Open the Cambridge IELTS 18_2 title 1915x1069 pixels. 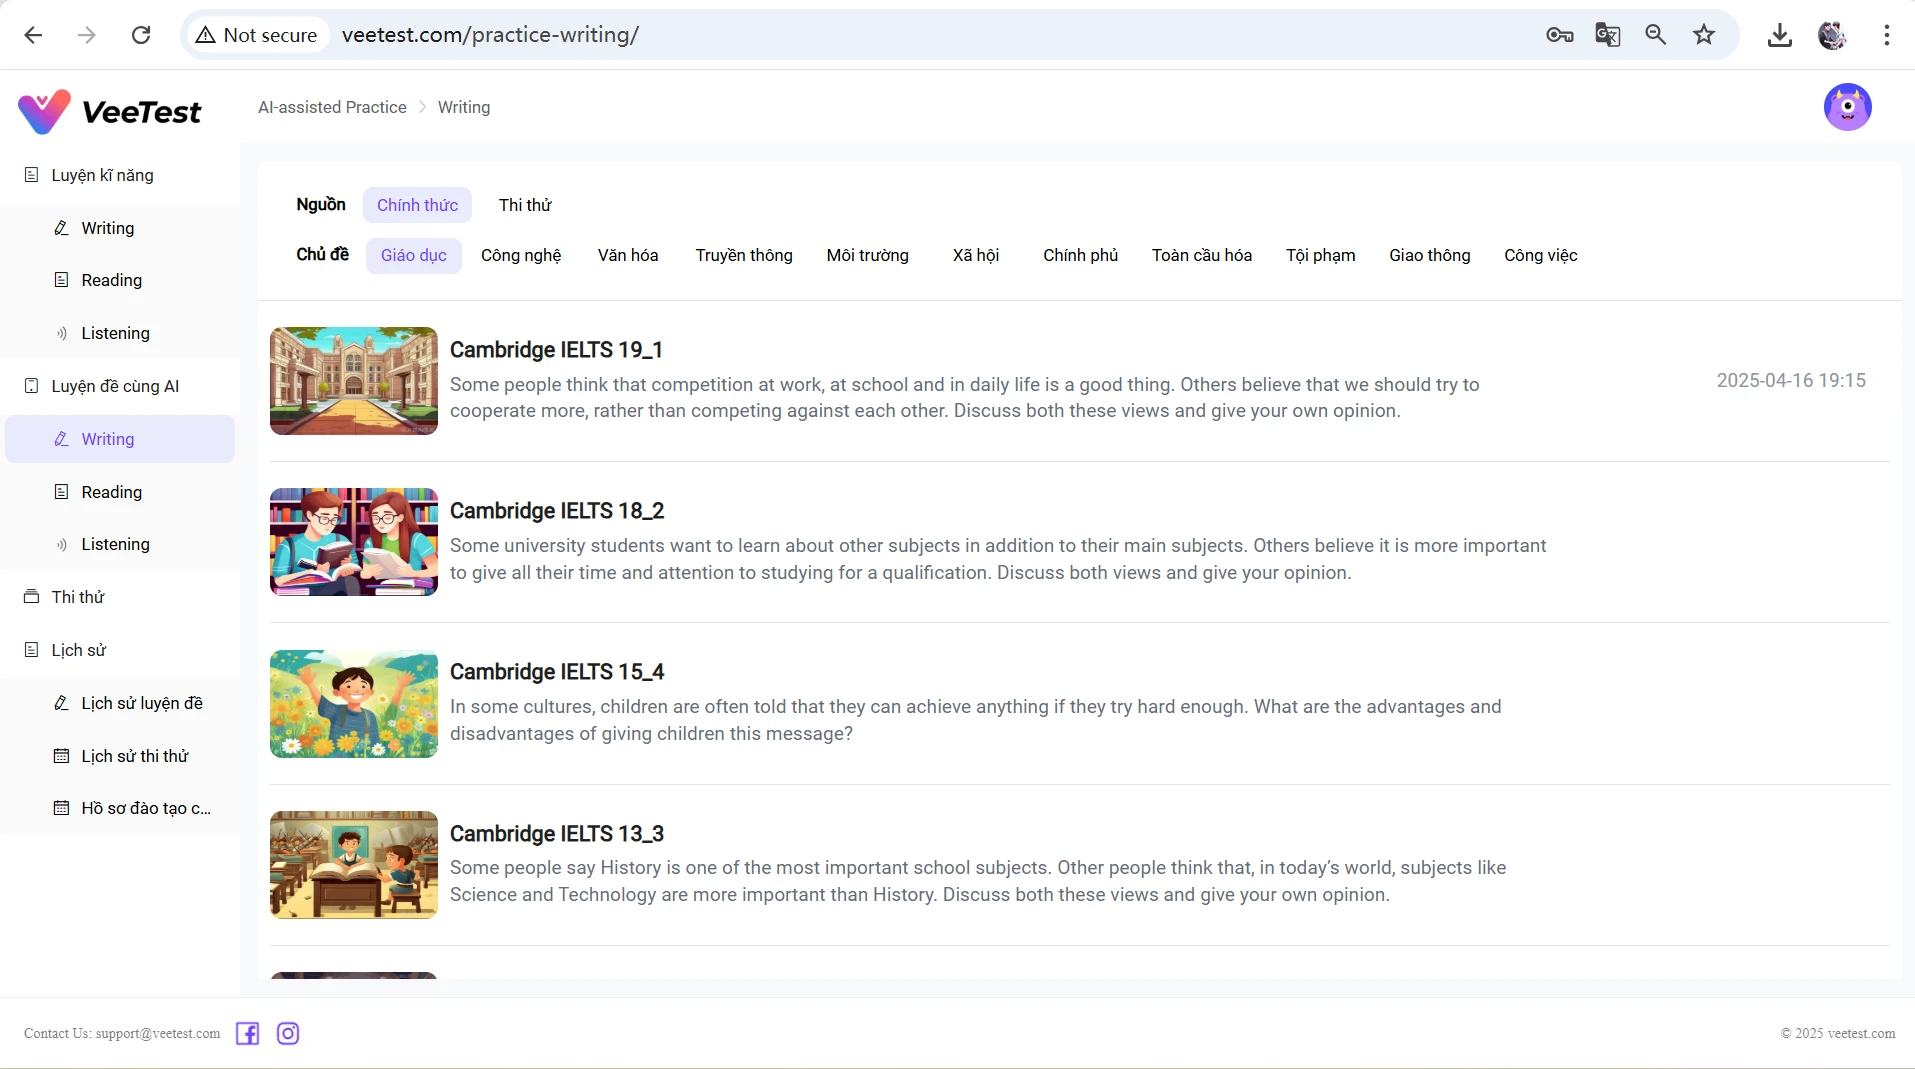pyautogui.click(x=557, y=511)
